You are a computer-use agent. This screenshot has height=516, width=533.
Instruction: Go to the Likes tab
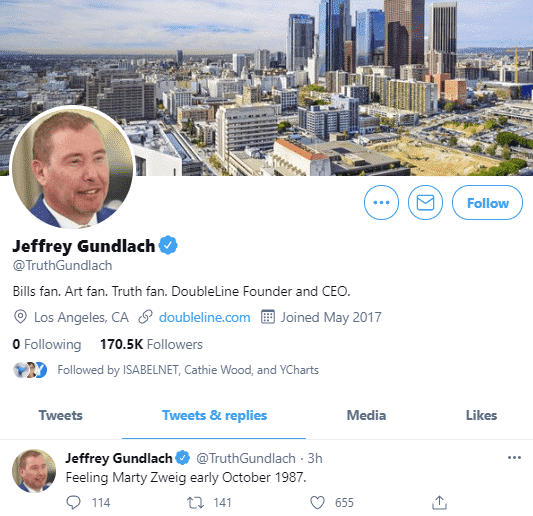(481, 415)
